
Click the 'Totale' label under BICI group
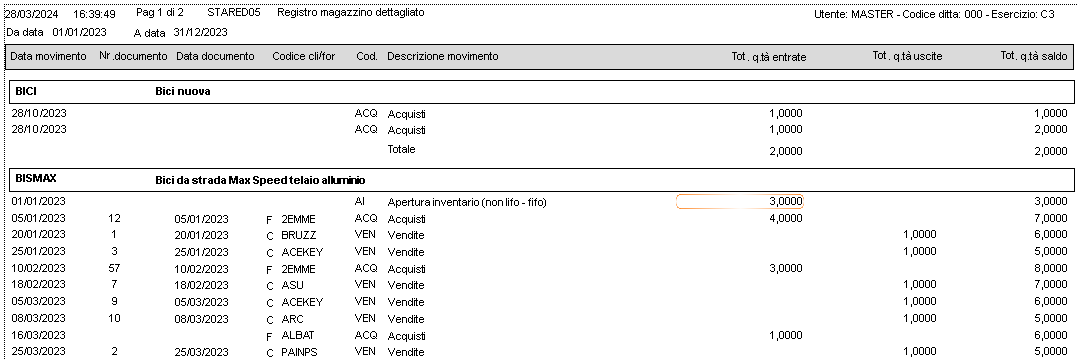click(x=401, y=149)
